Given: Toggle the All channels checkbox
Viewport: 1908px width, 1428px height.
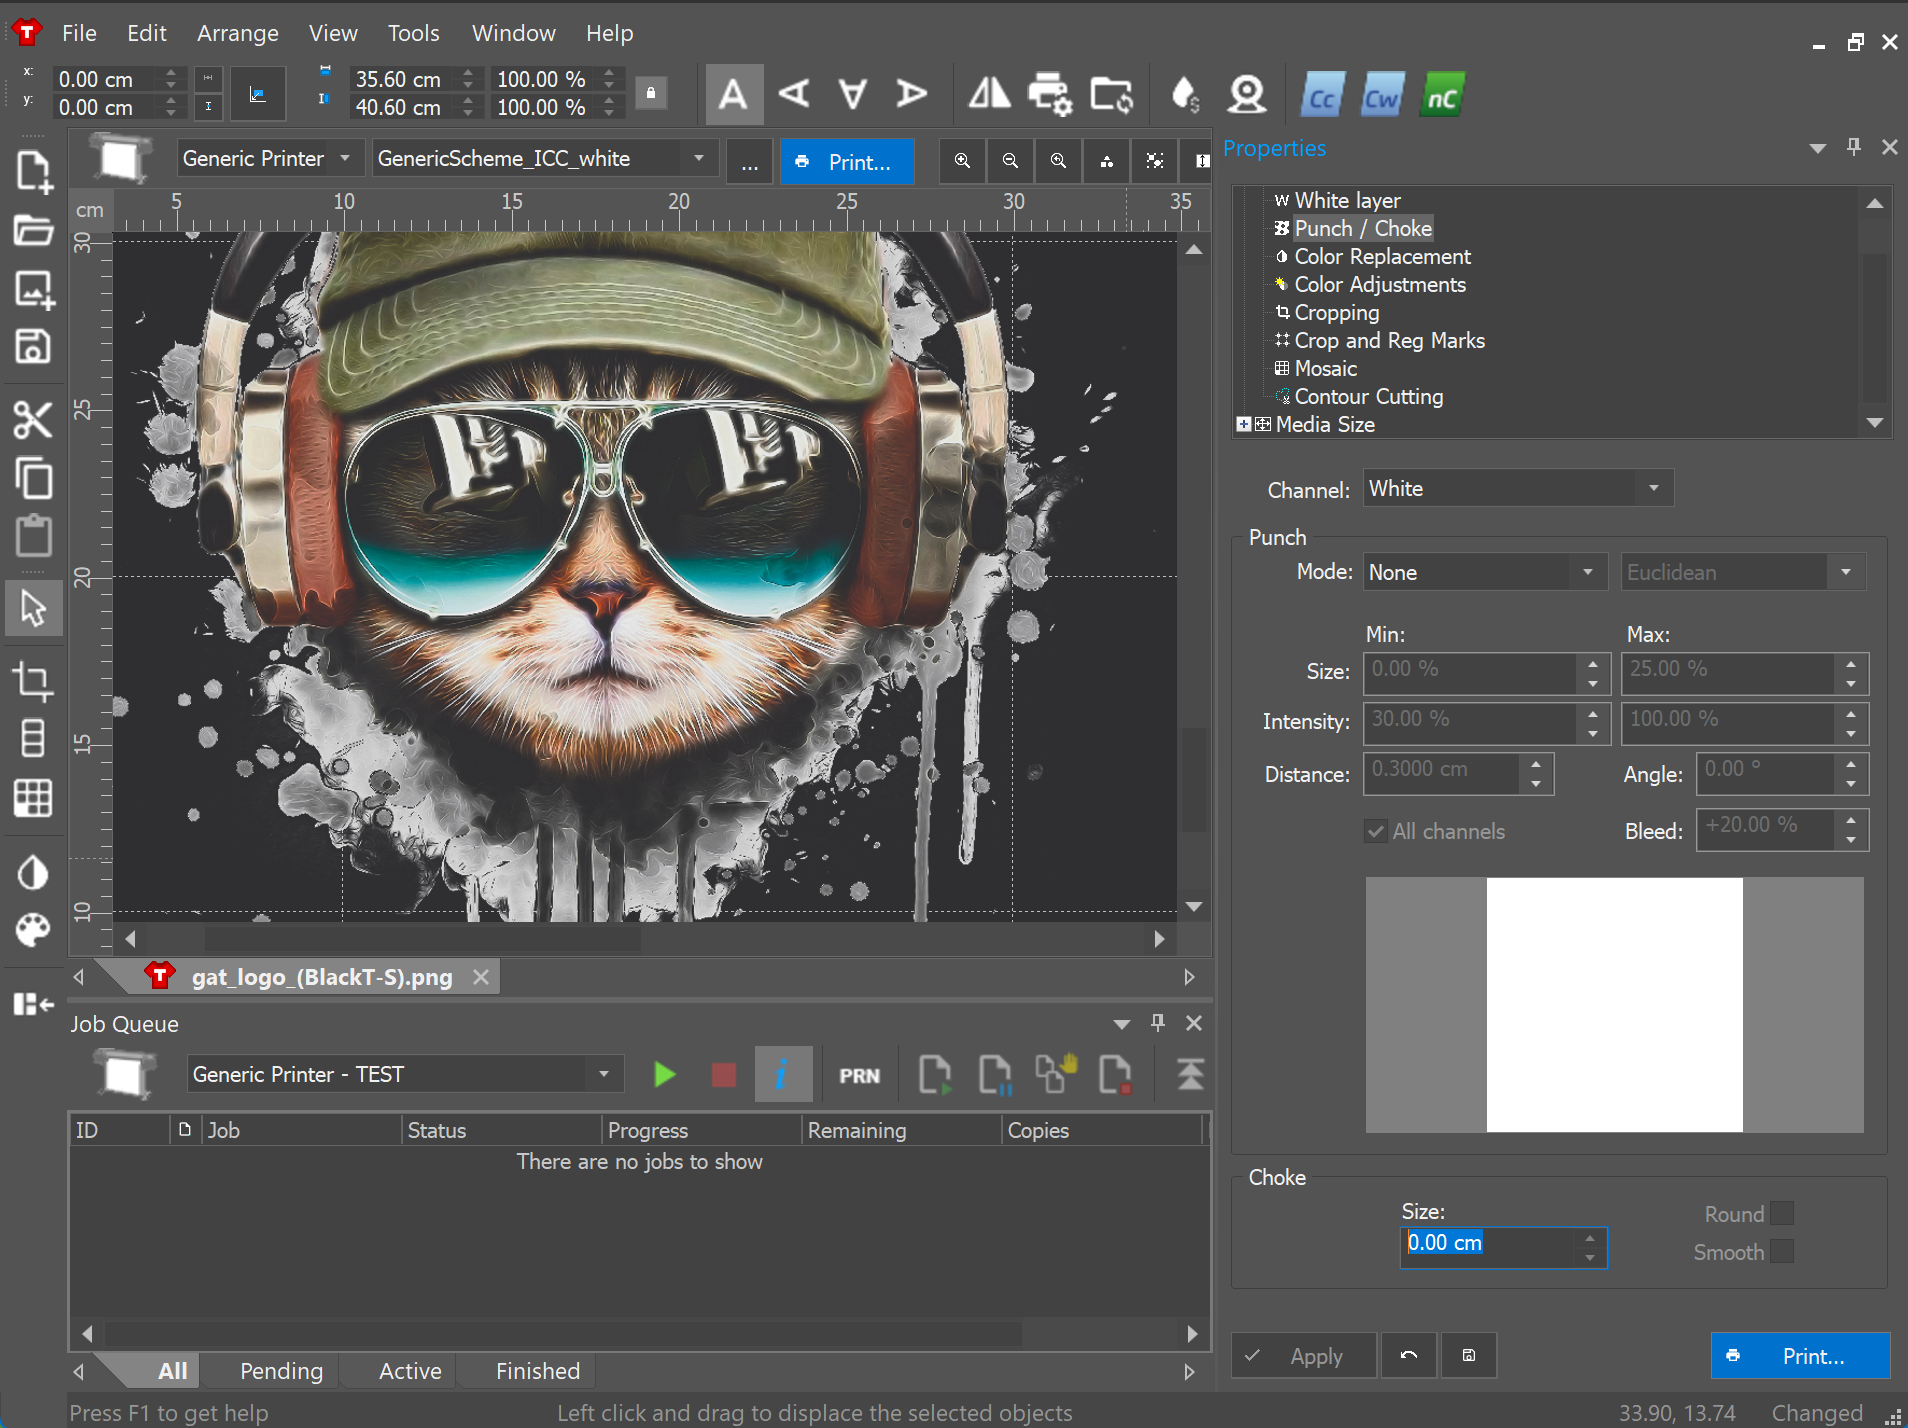Looking at the screenshot, I should coord(1377,831).
